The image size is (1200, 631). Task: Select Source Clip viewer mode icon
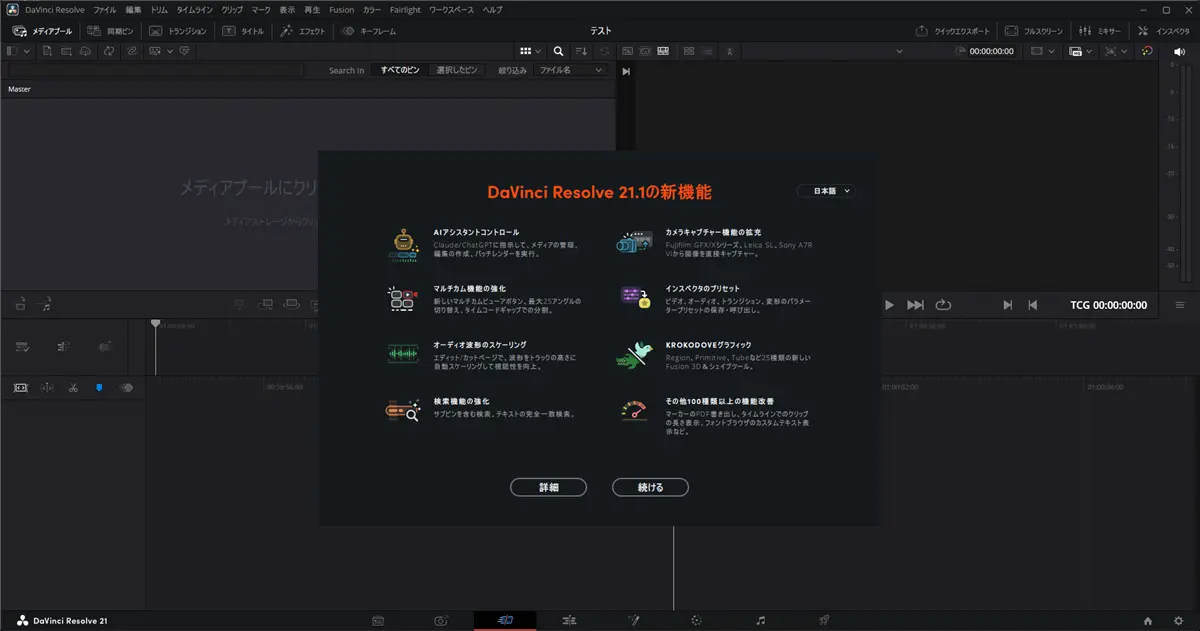click(x=627, y=51)
